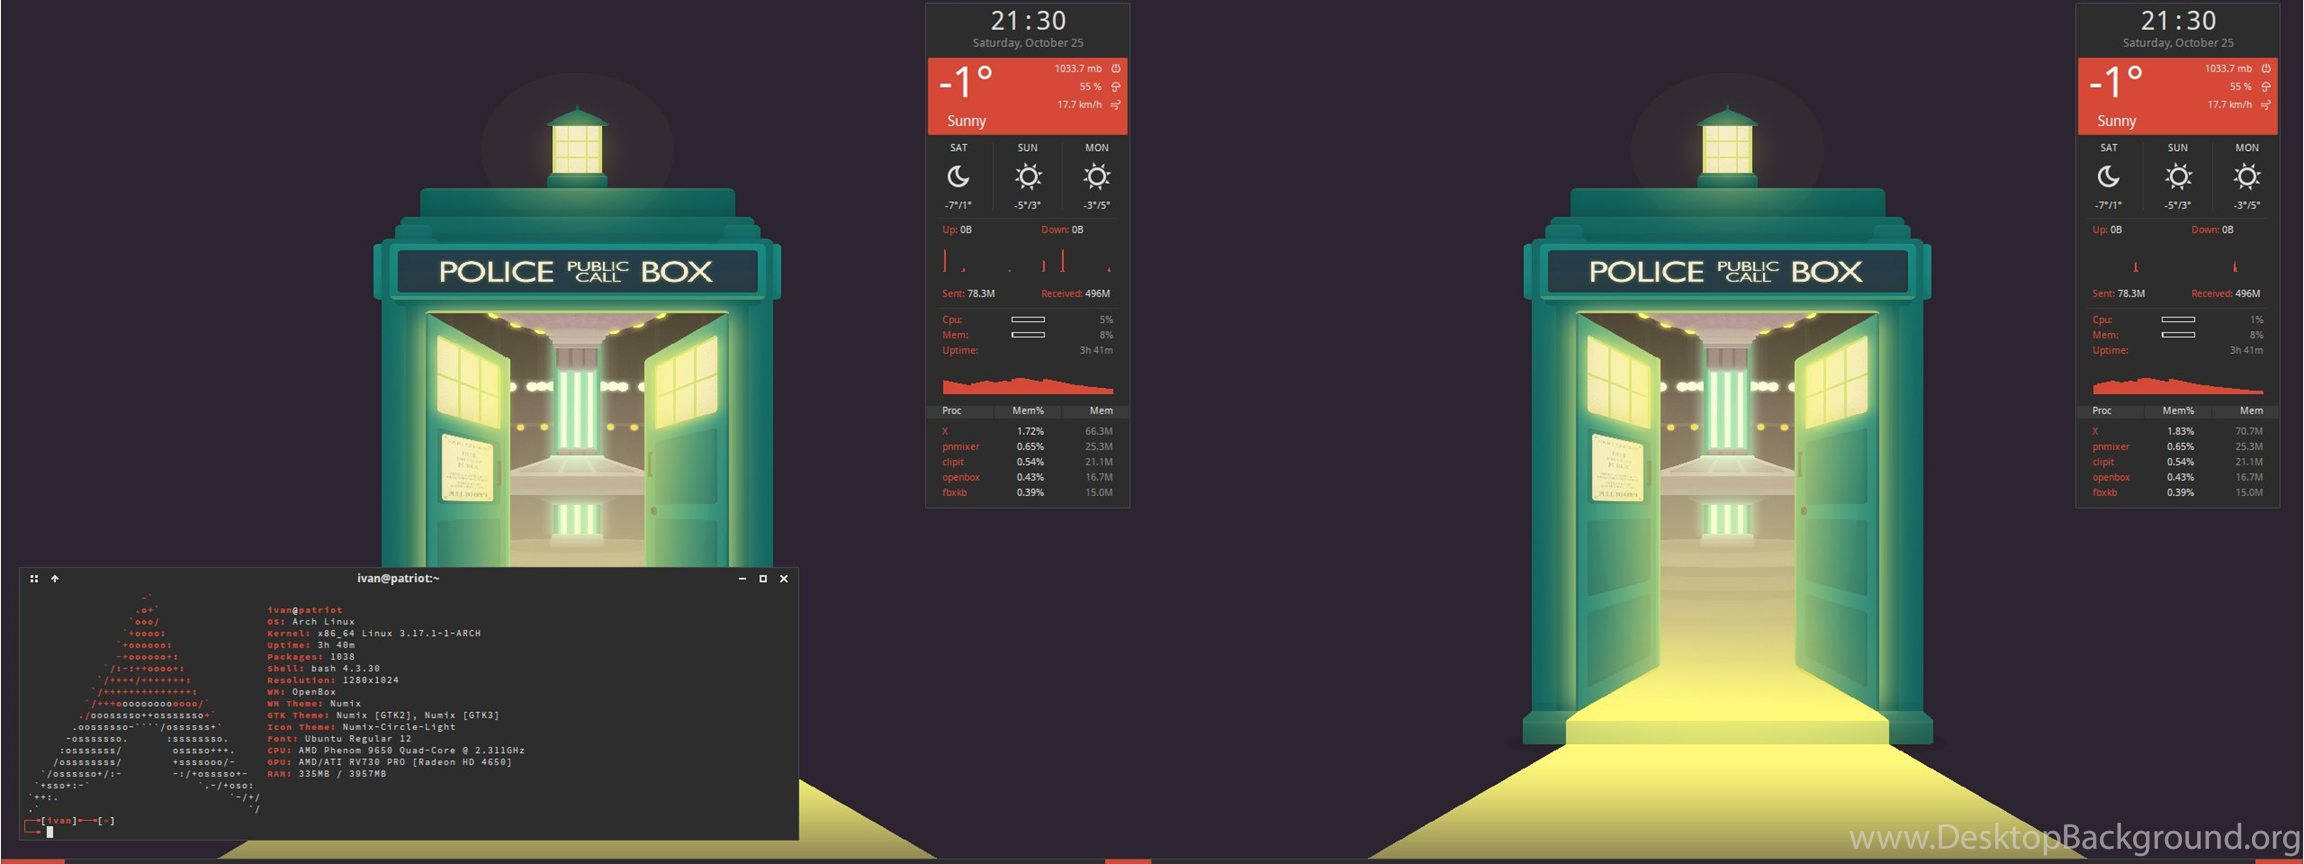The width and height of the screenshot is (2304, 864).
Task: Click the pressure gauge icon beside 1033.7 mb, left widget
Action: (x=1116, y=69)
